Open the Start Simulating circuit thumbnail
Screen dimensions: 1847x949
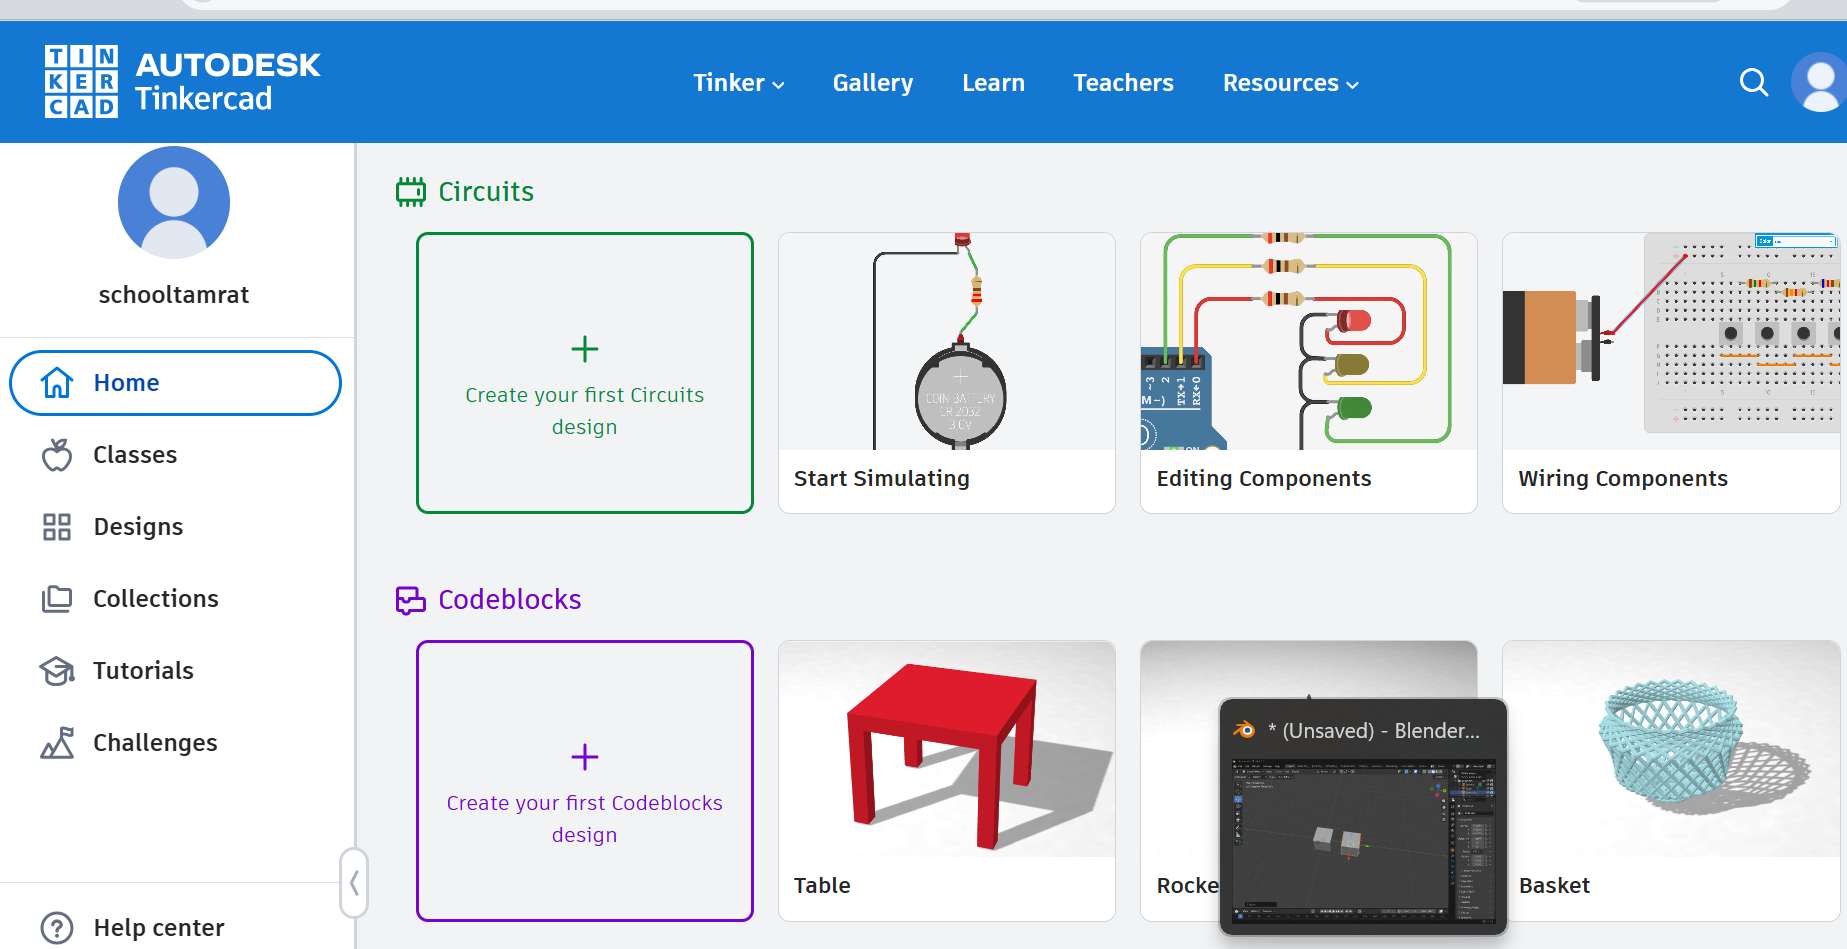(x=947, y=342)
